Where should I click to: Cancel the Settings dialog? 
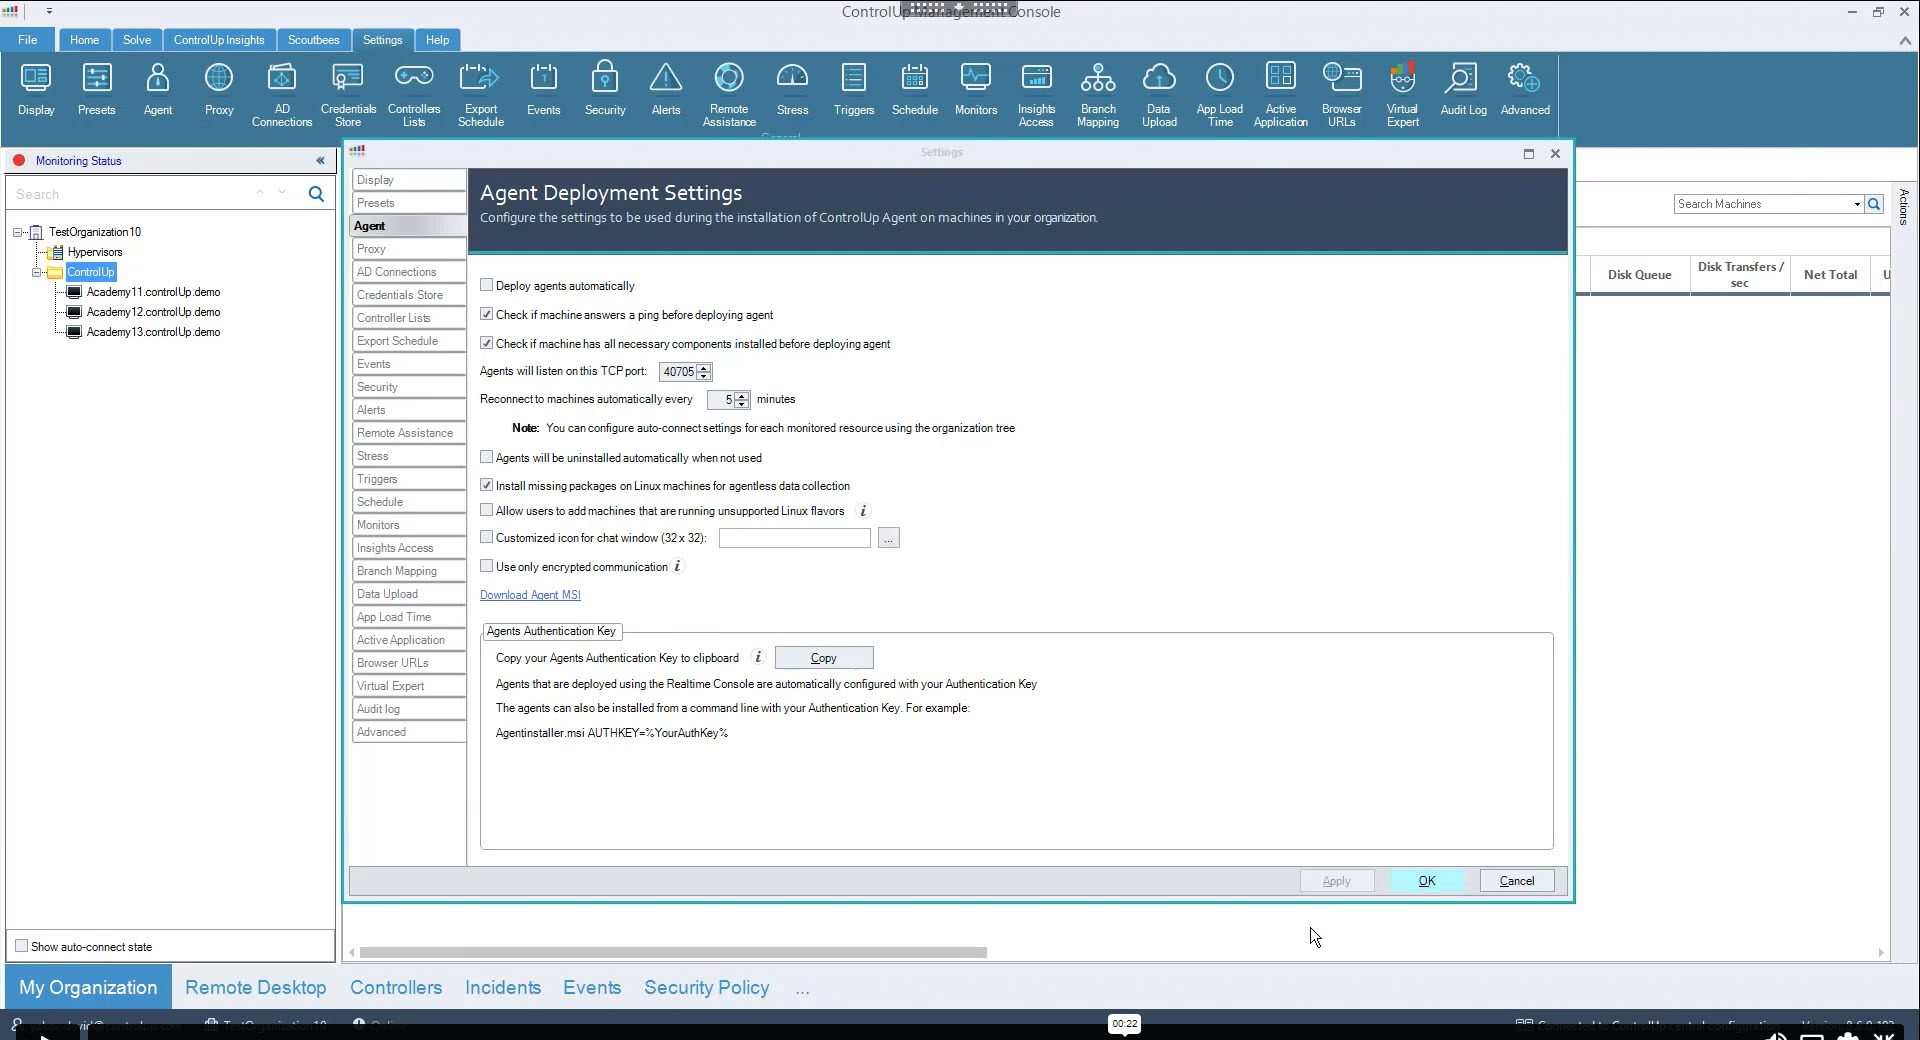point(1517,881)
